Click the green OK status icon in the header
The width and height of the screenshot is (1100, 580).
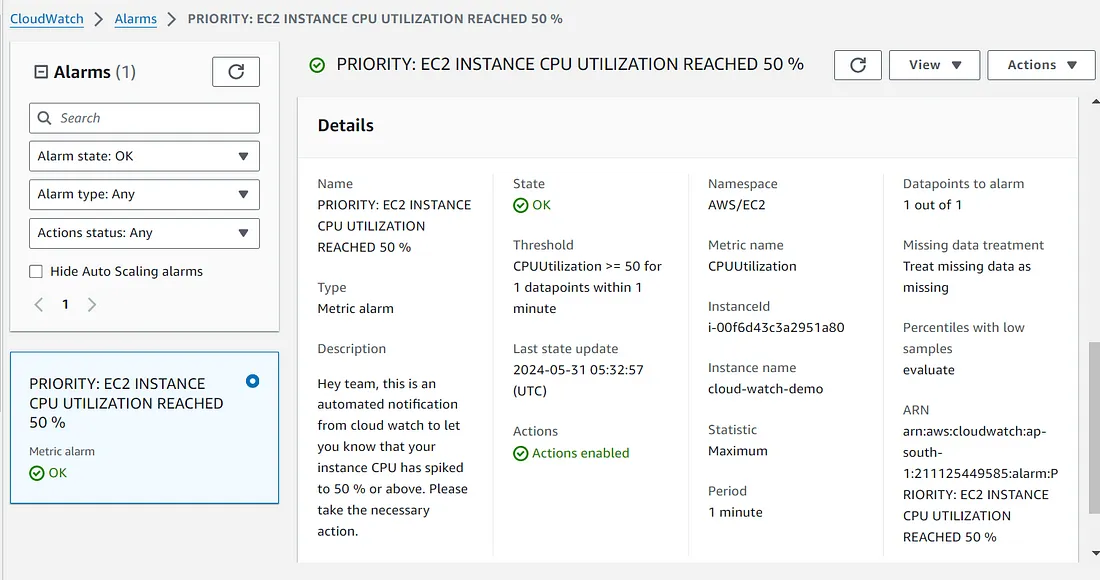click(317, 65)
